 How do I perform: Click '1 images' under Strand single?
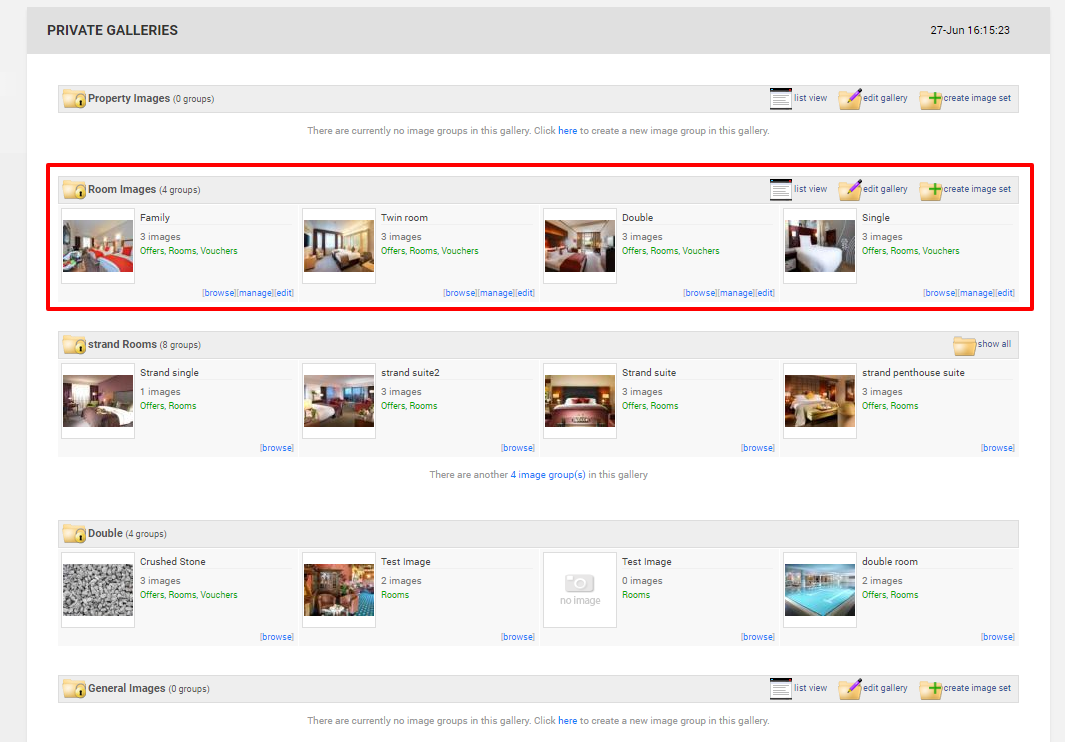160,392
